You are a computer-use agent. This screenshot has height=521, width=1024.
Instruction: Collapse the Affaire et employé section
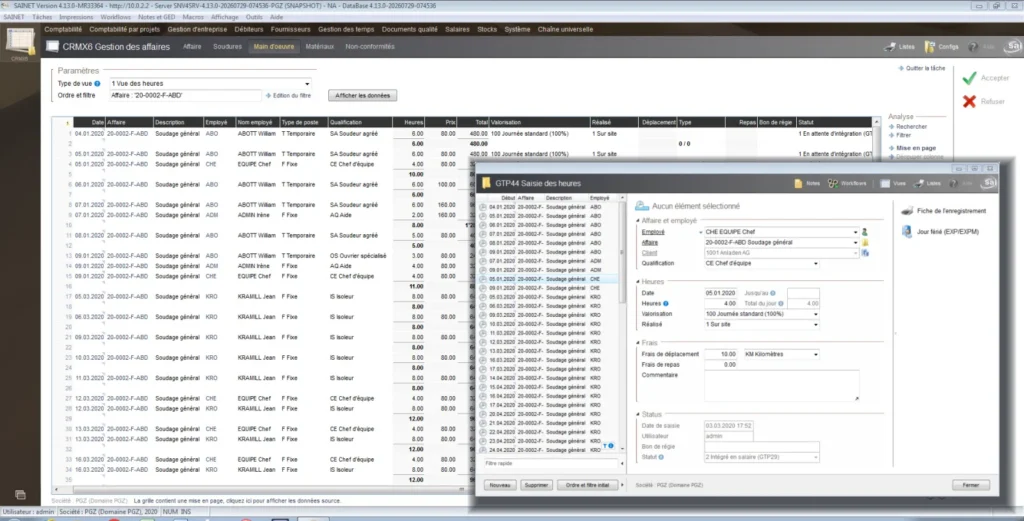(x=638, y=221)
